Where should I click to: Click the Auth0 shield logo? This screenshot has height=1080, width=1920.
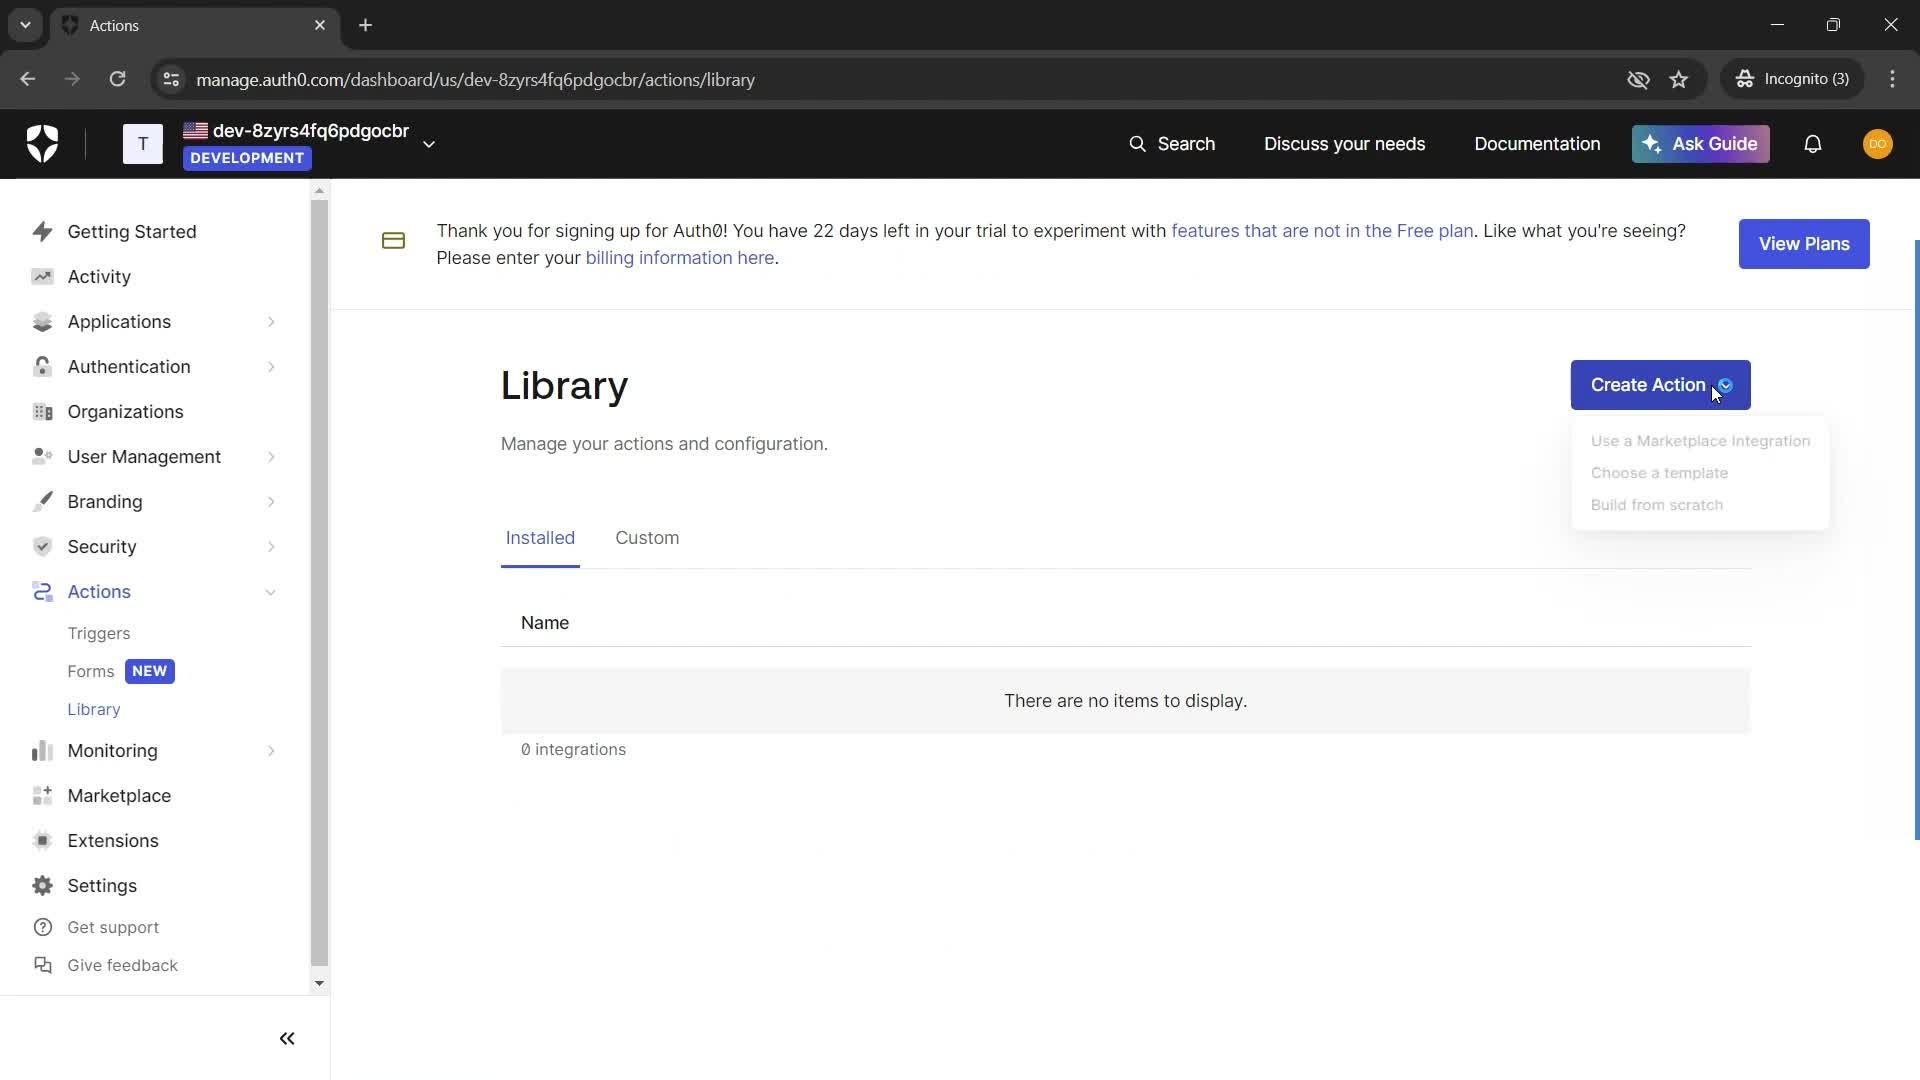(x=42, y=144)
